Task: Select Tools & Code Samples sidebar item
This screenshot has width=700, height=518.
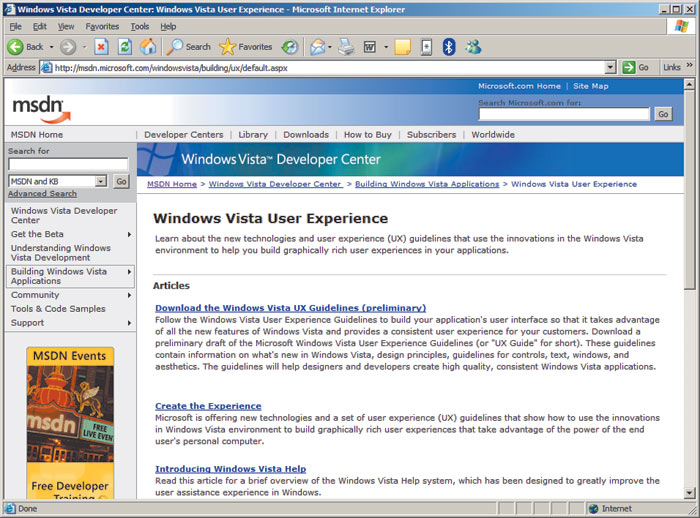Action: tap(58, 309)
